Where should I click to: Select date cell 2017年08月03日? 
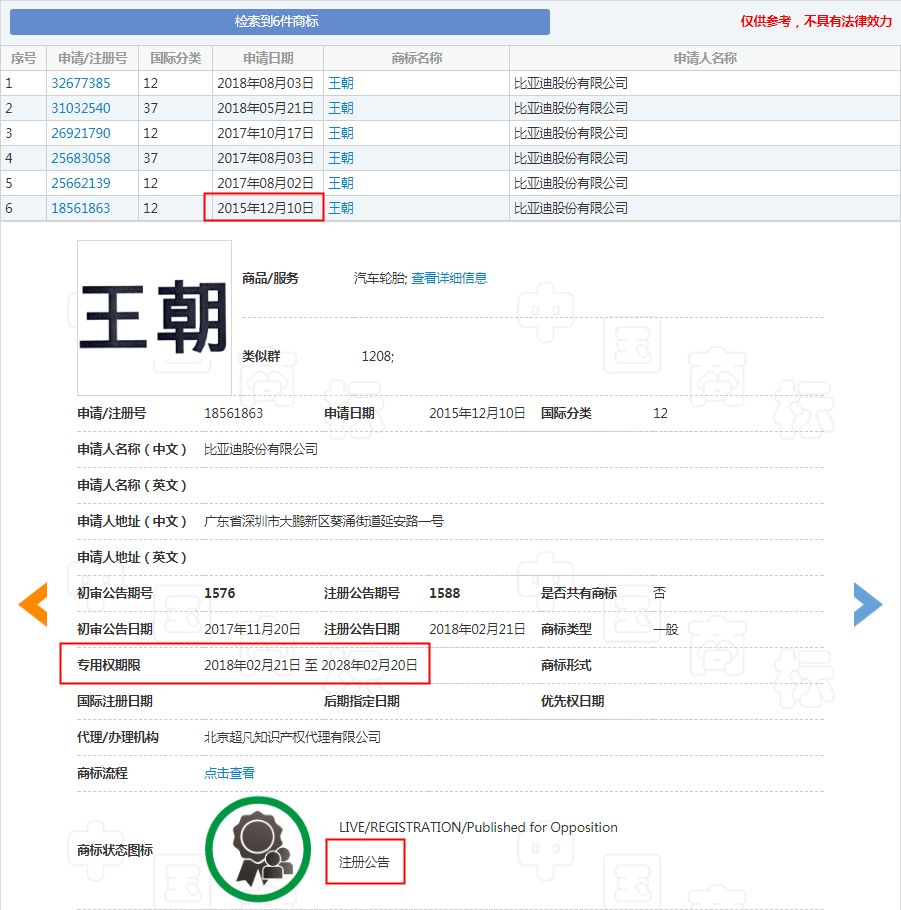pyautogui.click(x=265, y=158)
